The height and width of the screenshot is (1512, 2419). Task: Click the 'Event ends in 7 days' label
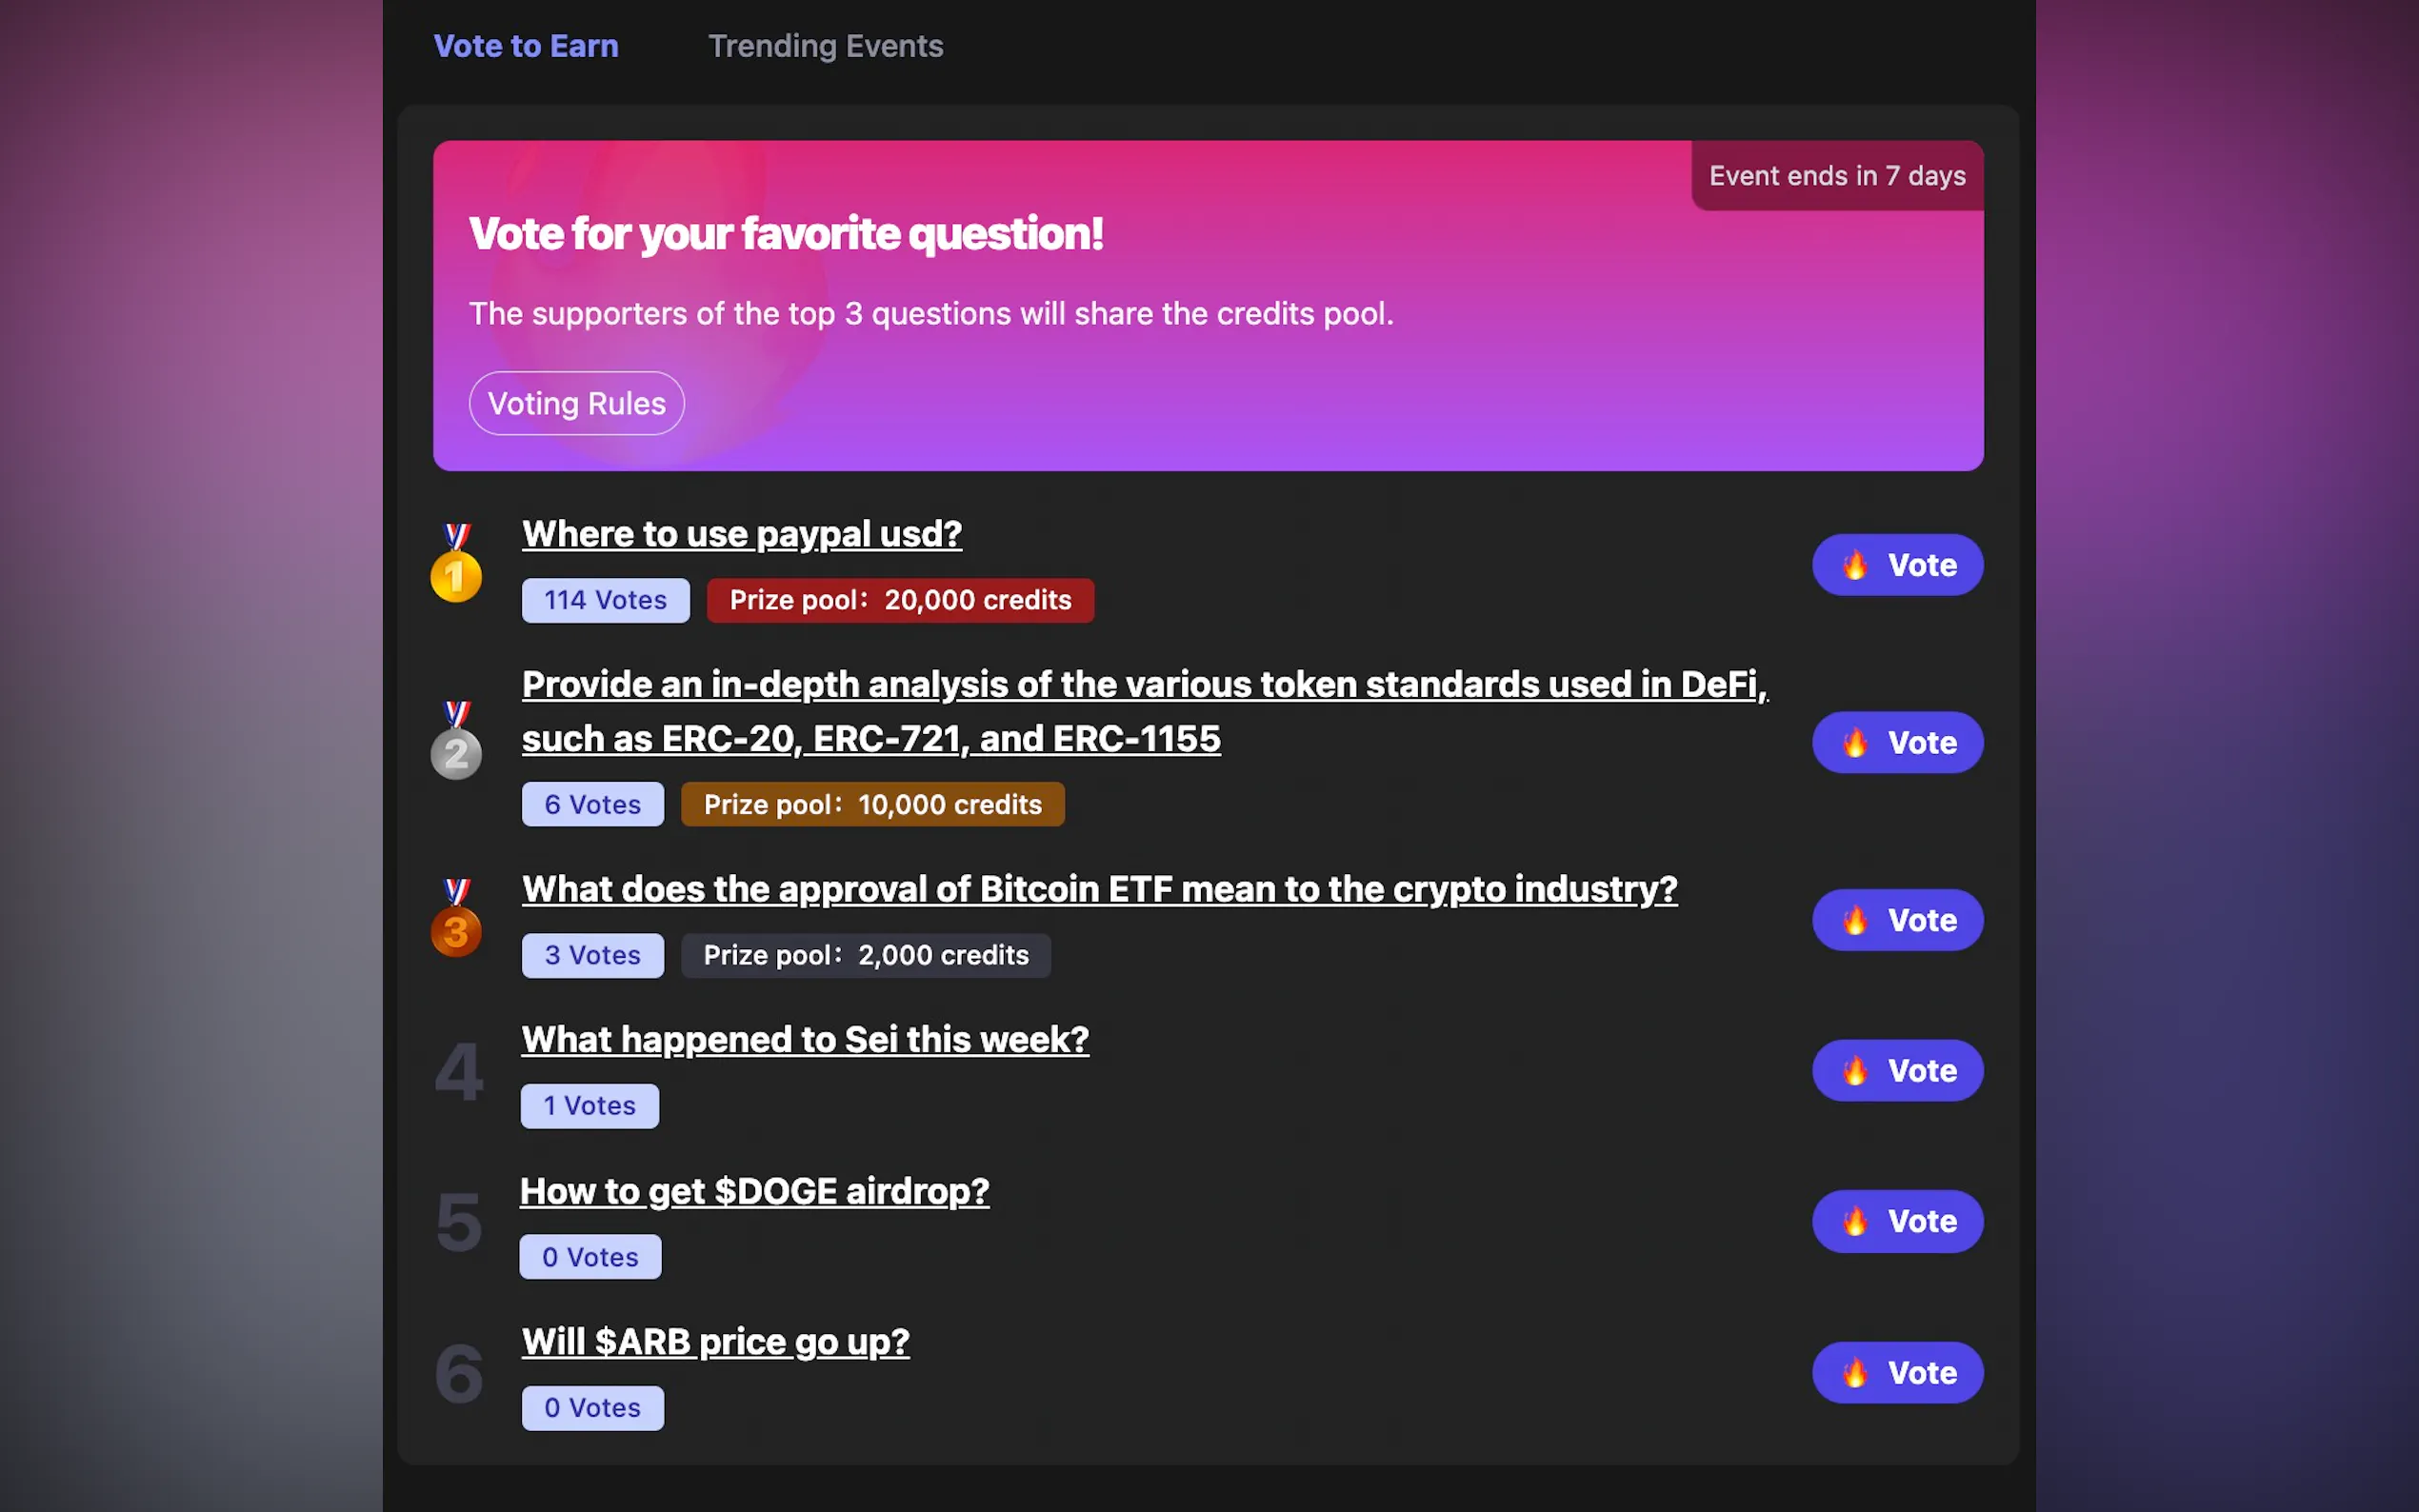click(1837, 176)
